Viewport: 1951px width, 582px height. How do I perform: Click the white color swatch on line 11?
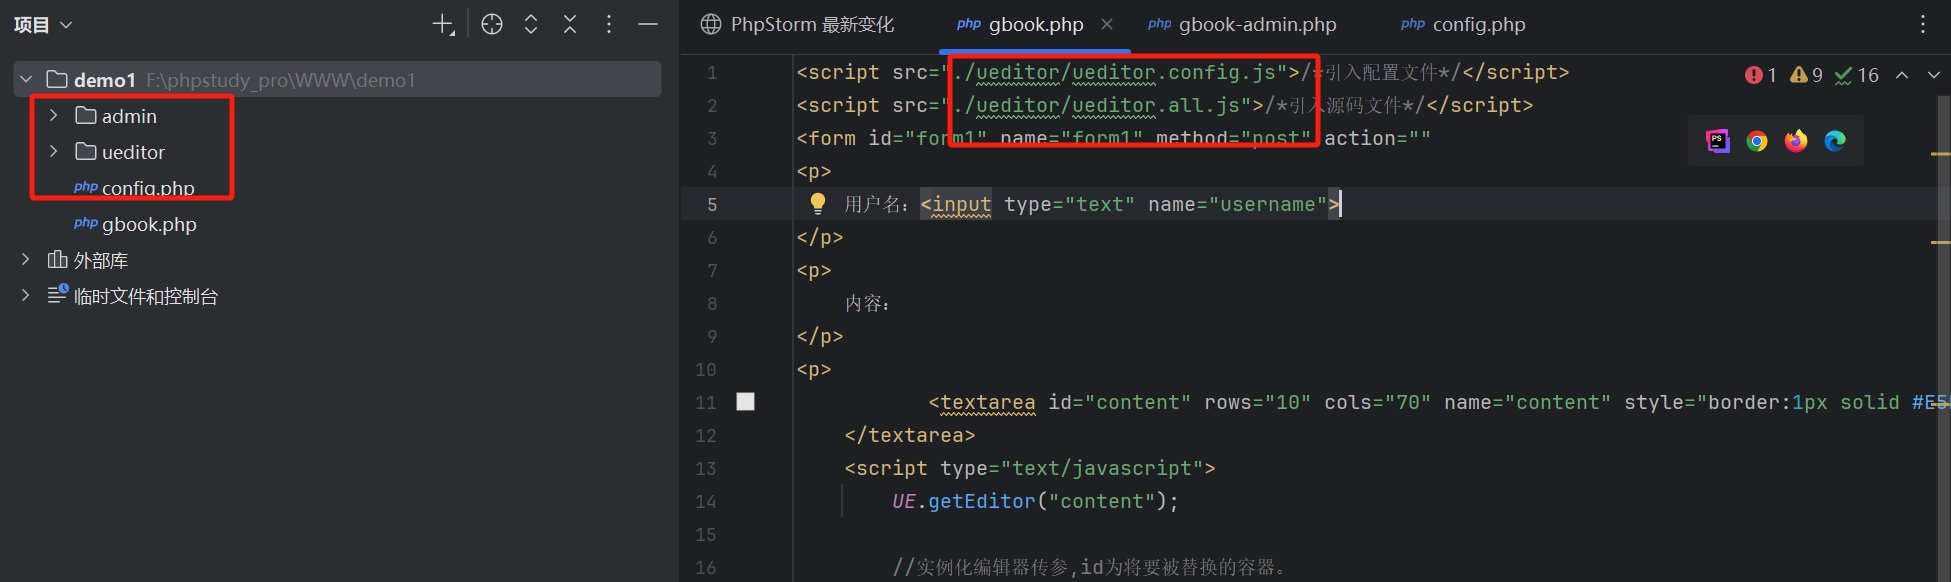point(746,402)
